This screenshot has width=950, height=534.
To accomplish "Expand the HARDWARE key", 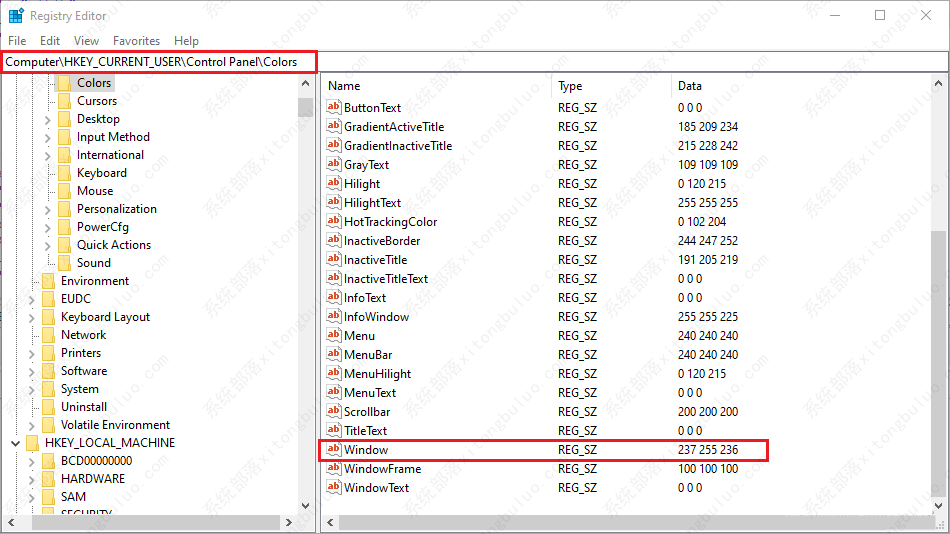I will click(x=32, y=479).
